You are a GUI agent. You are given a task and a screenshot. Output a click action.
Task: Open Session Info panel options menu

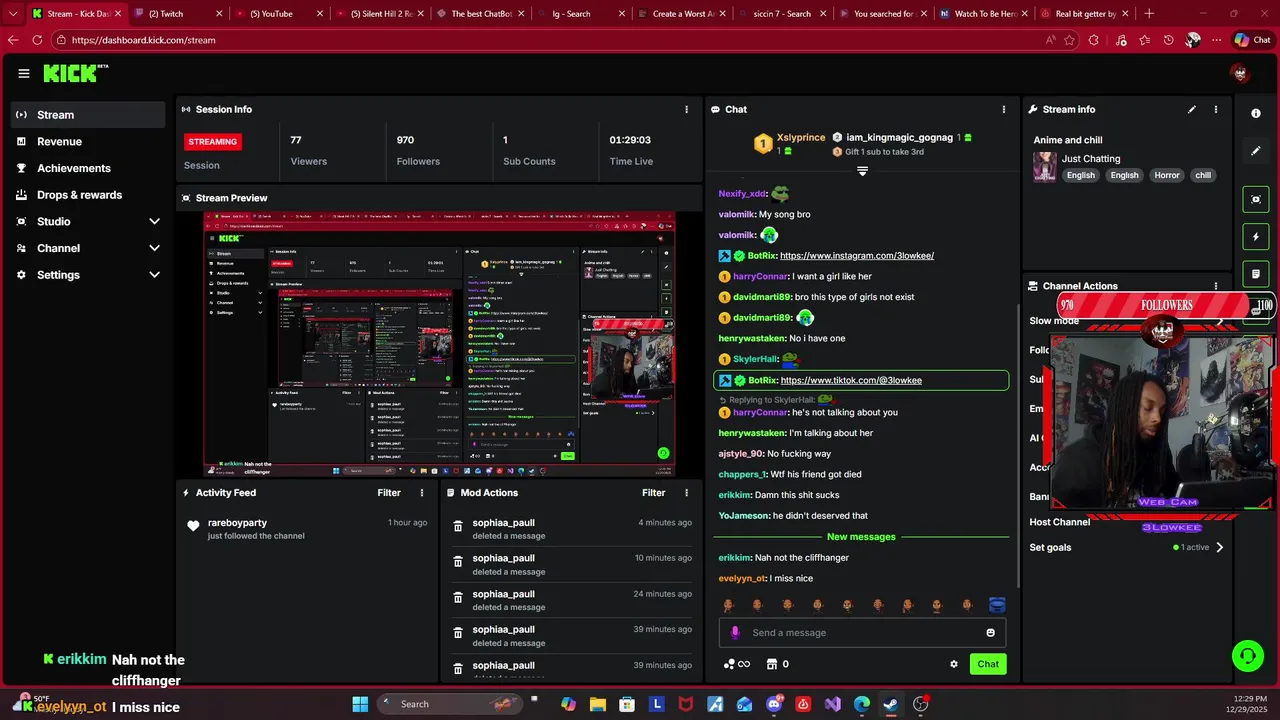(x=686, y=109)
